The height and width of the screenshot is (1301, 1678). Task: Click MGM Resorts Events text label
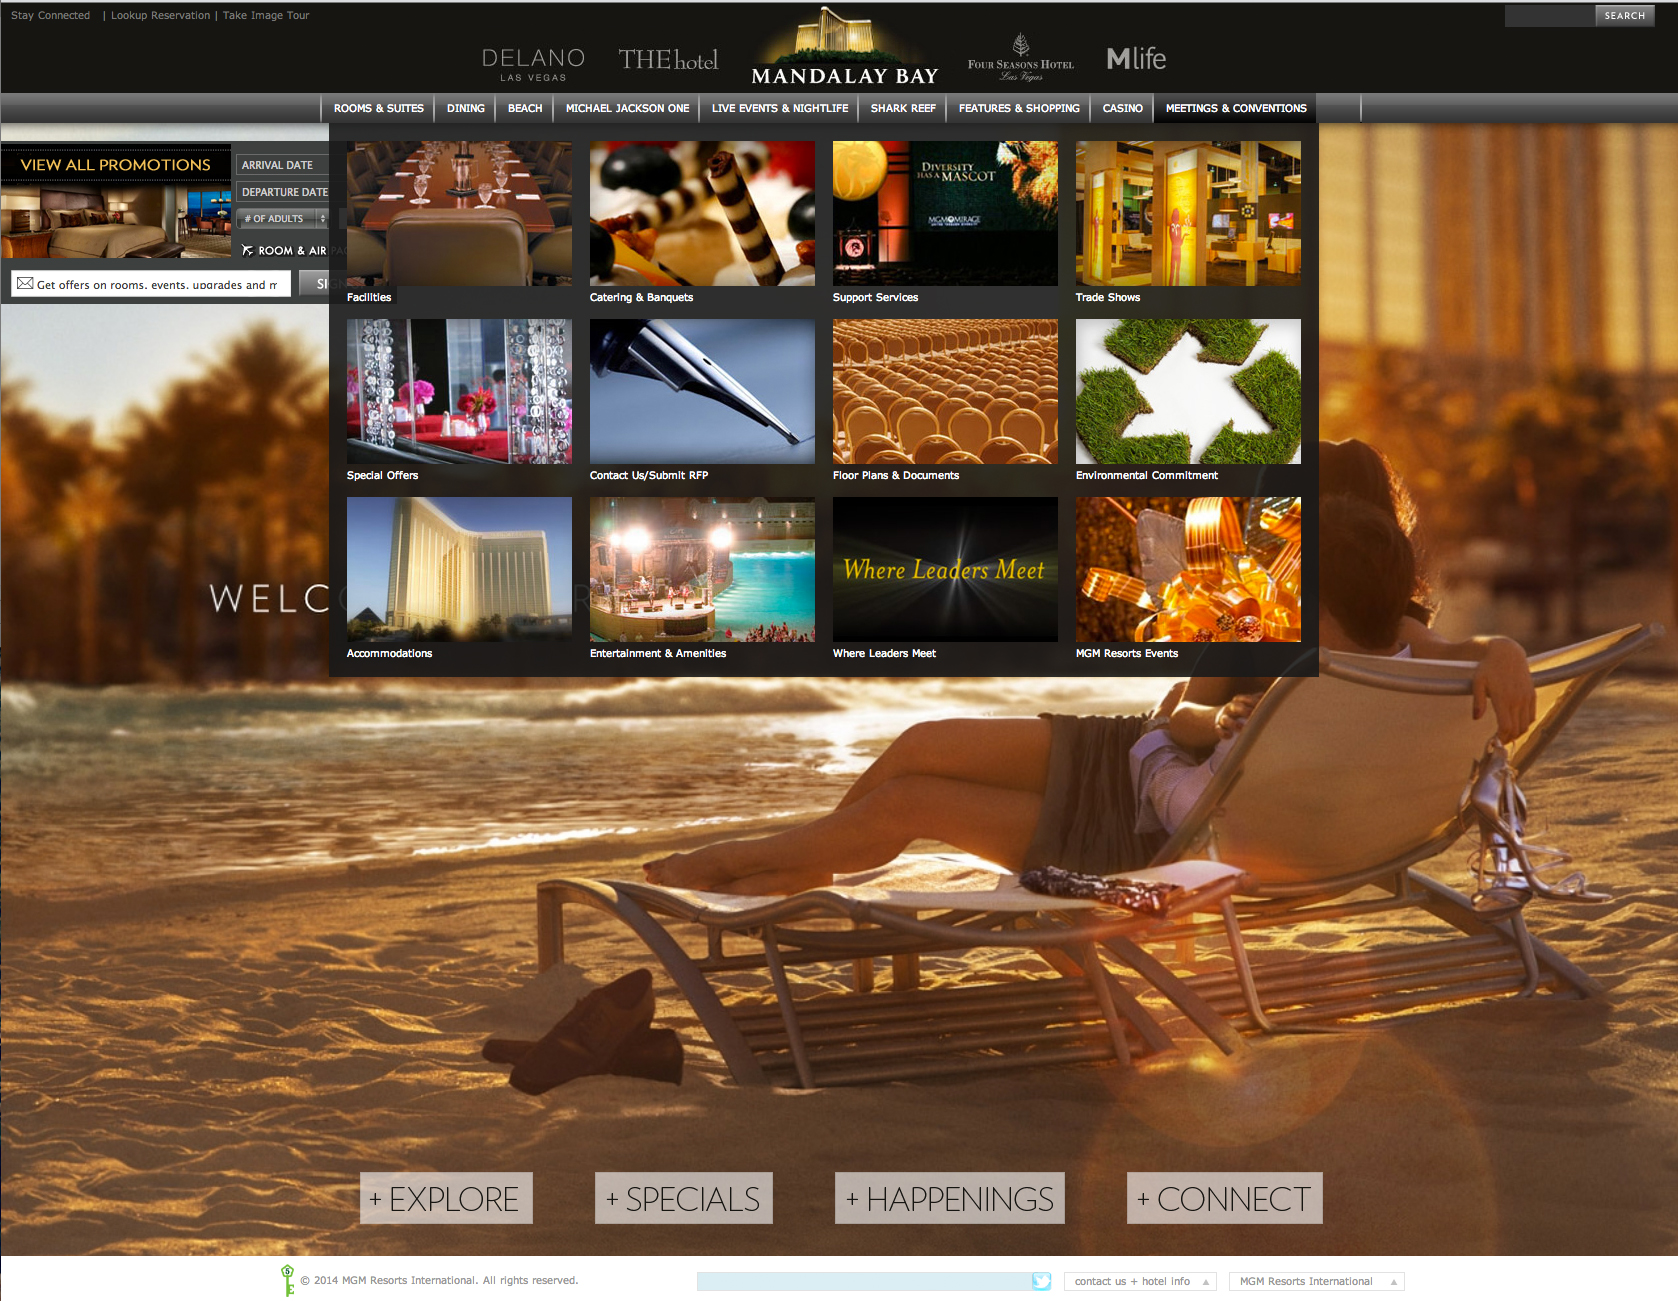1127,653
